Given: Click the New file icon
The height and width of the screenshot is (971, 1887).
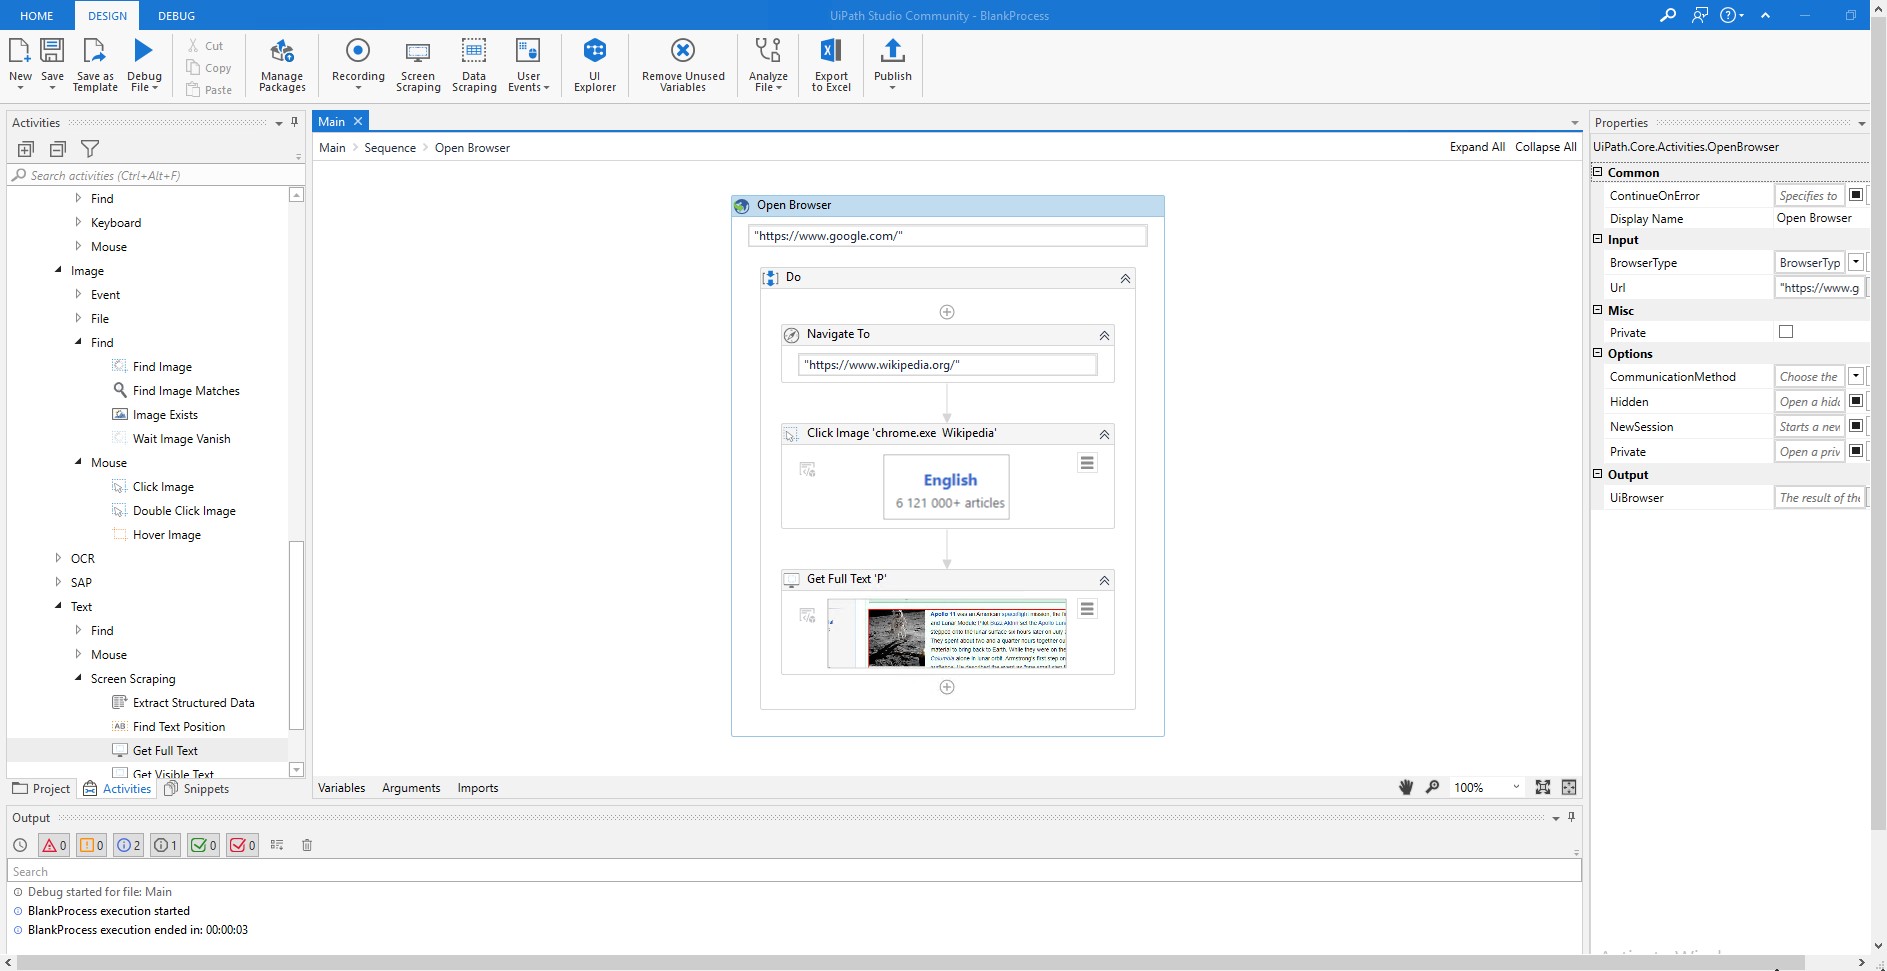Looking at the screenshot, I should 20,52.
